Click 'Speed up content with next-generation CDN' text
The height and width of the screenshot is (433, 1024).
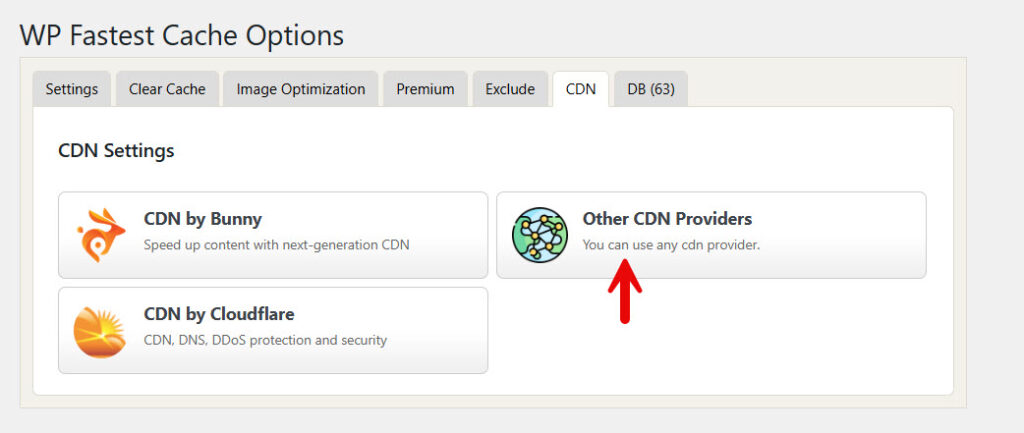(x=276, y=246)
